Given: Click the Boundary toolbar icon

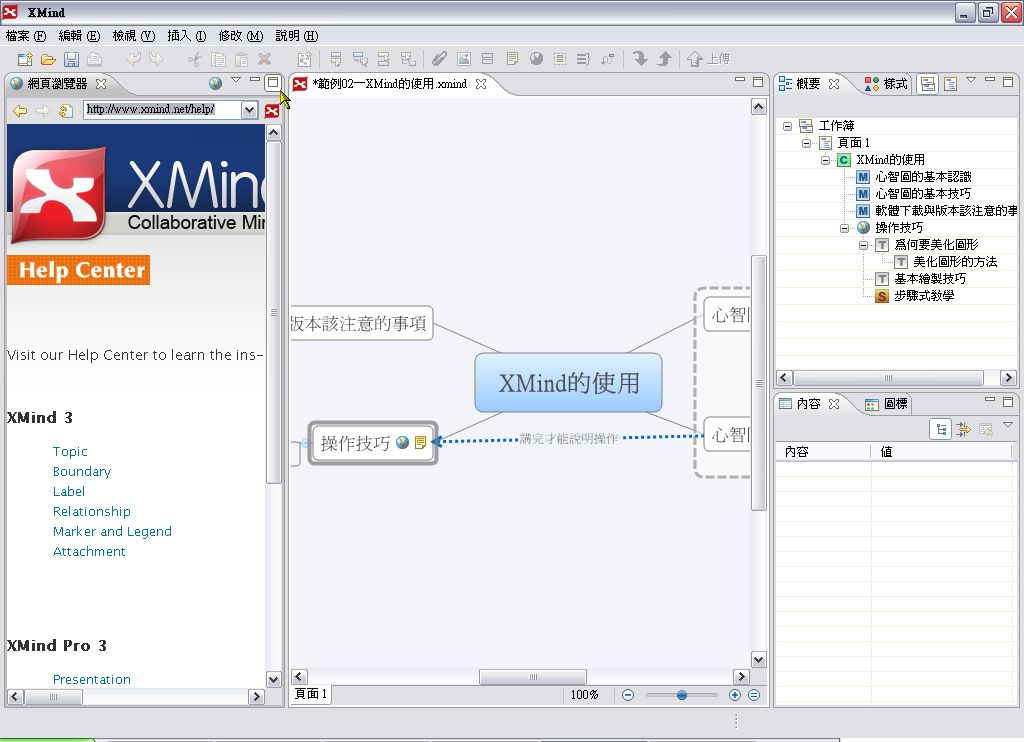Looking at the screenshot, I should click(x=560, y=59).
